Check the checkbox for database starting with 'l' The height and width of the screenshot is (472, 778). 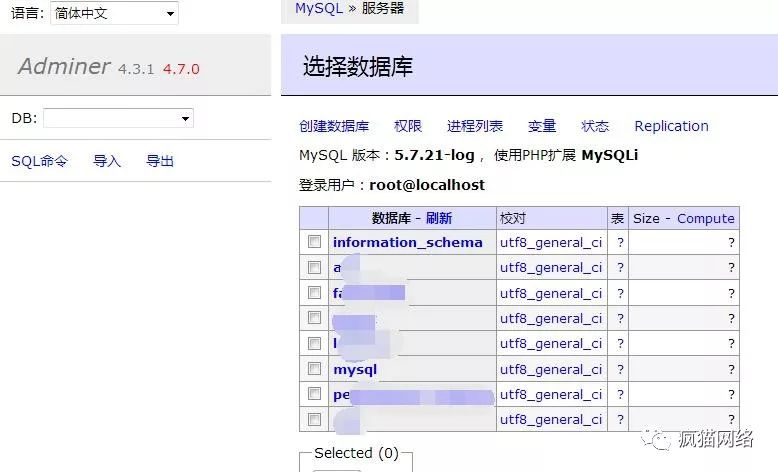click(x=314, y=343)
